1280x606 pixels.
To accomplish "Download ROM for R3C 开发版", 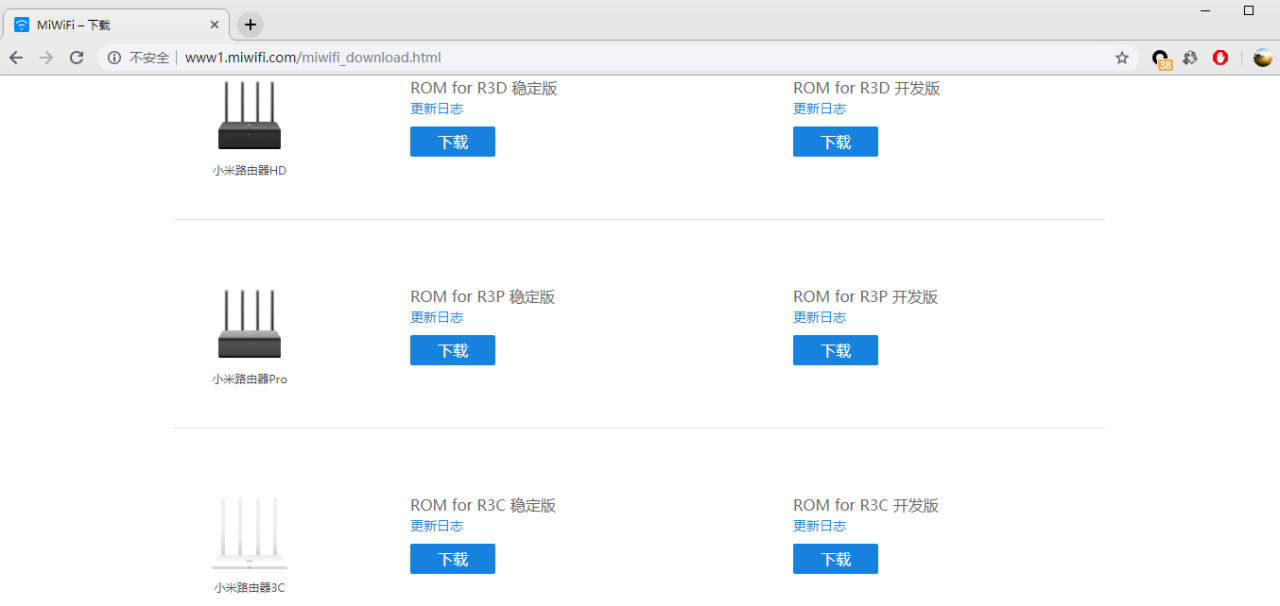I will (x=835, y=559).
